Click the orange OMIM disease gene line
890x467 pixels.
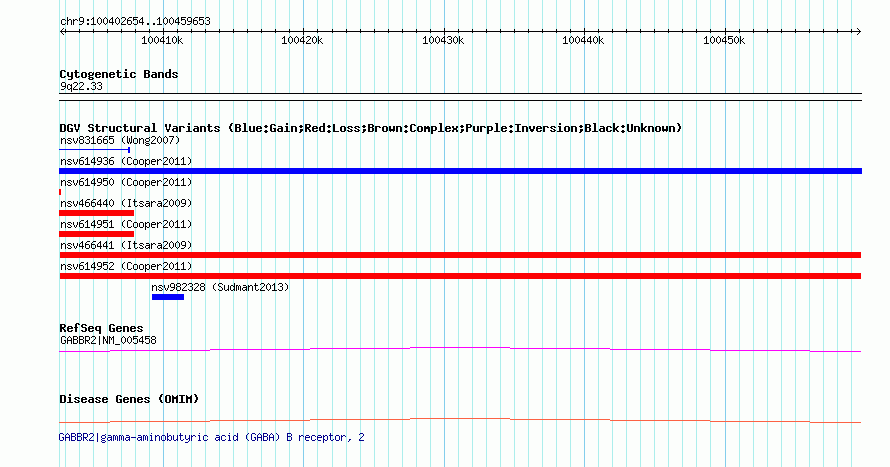pos(460,420)
